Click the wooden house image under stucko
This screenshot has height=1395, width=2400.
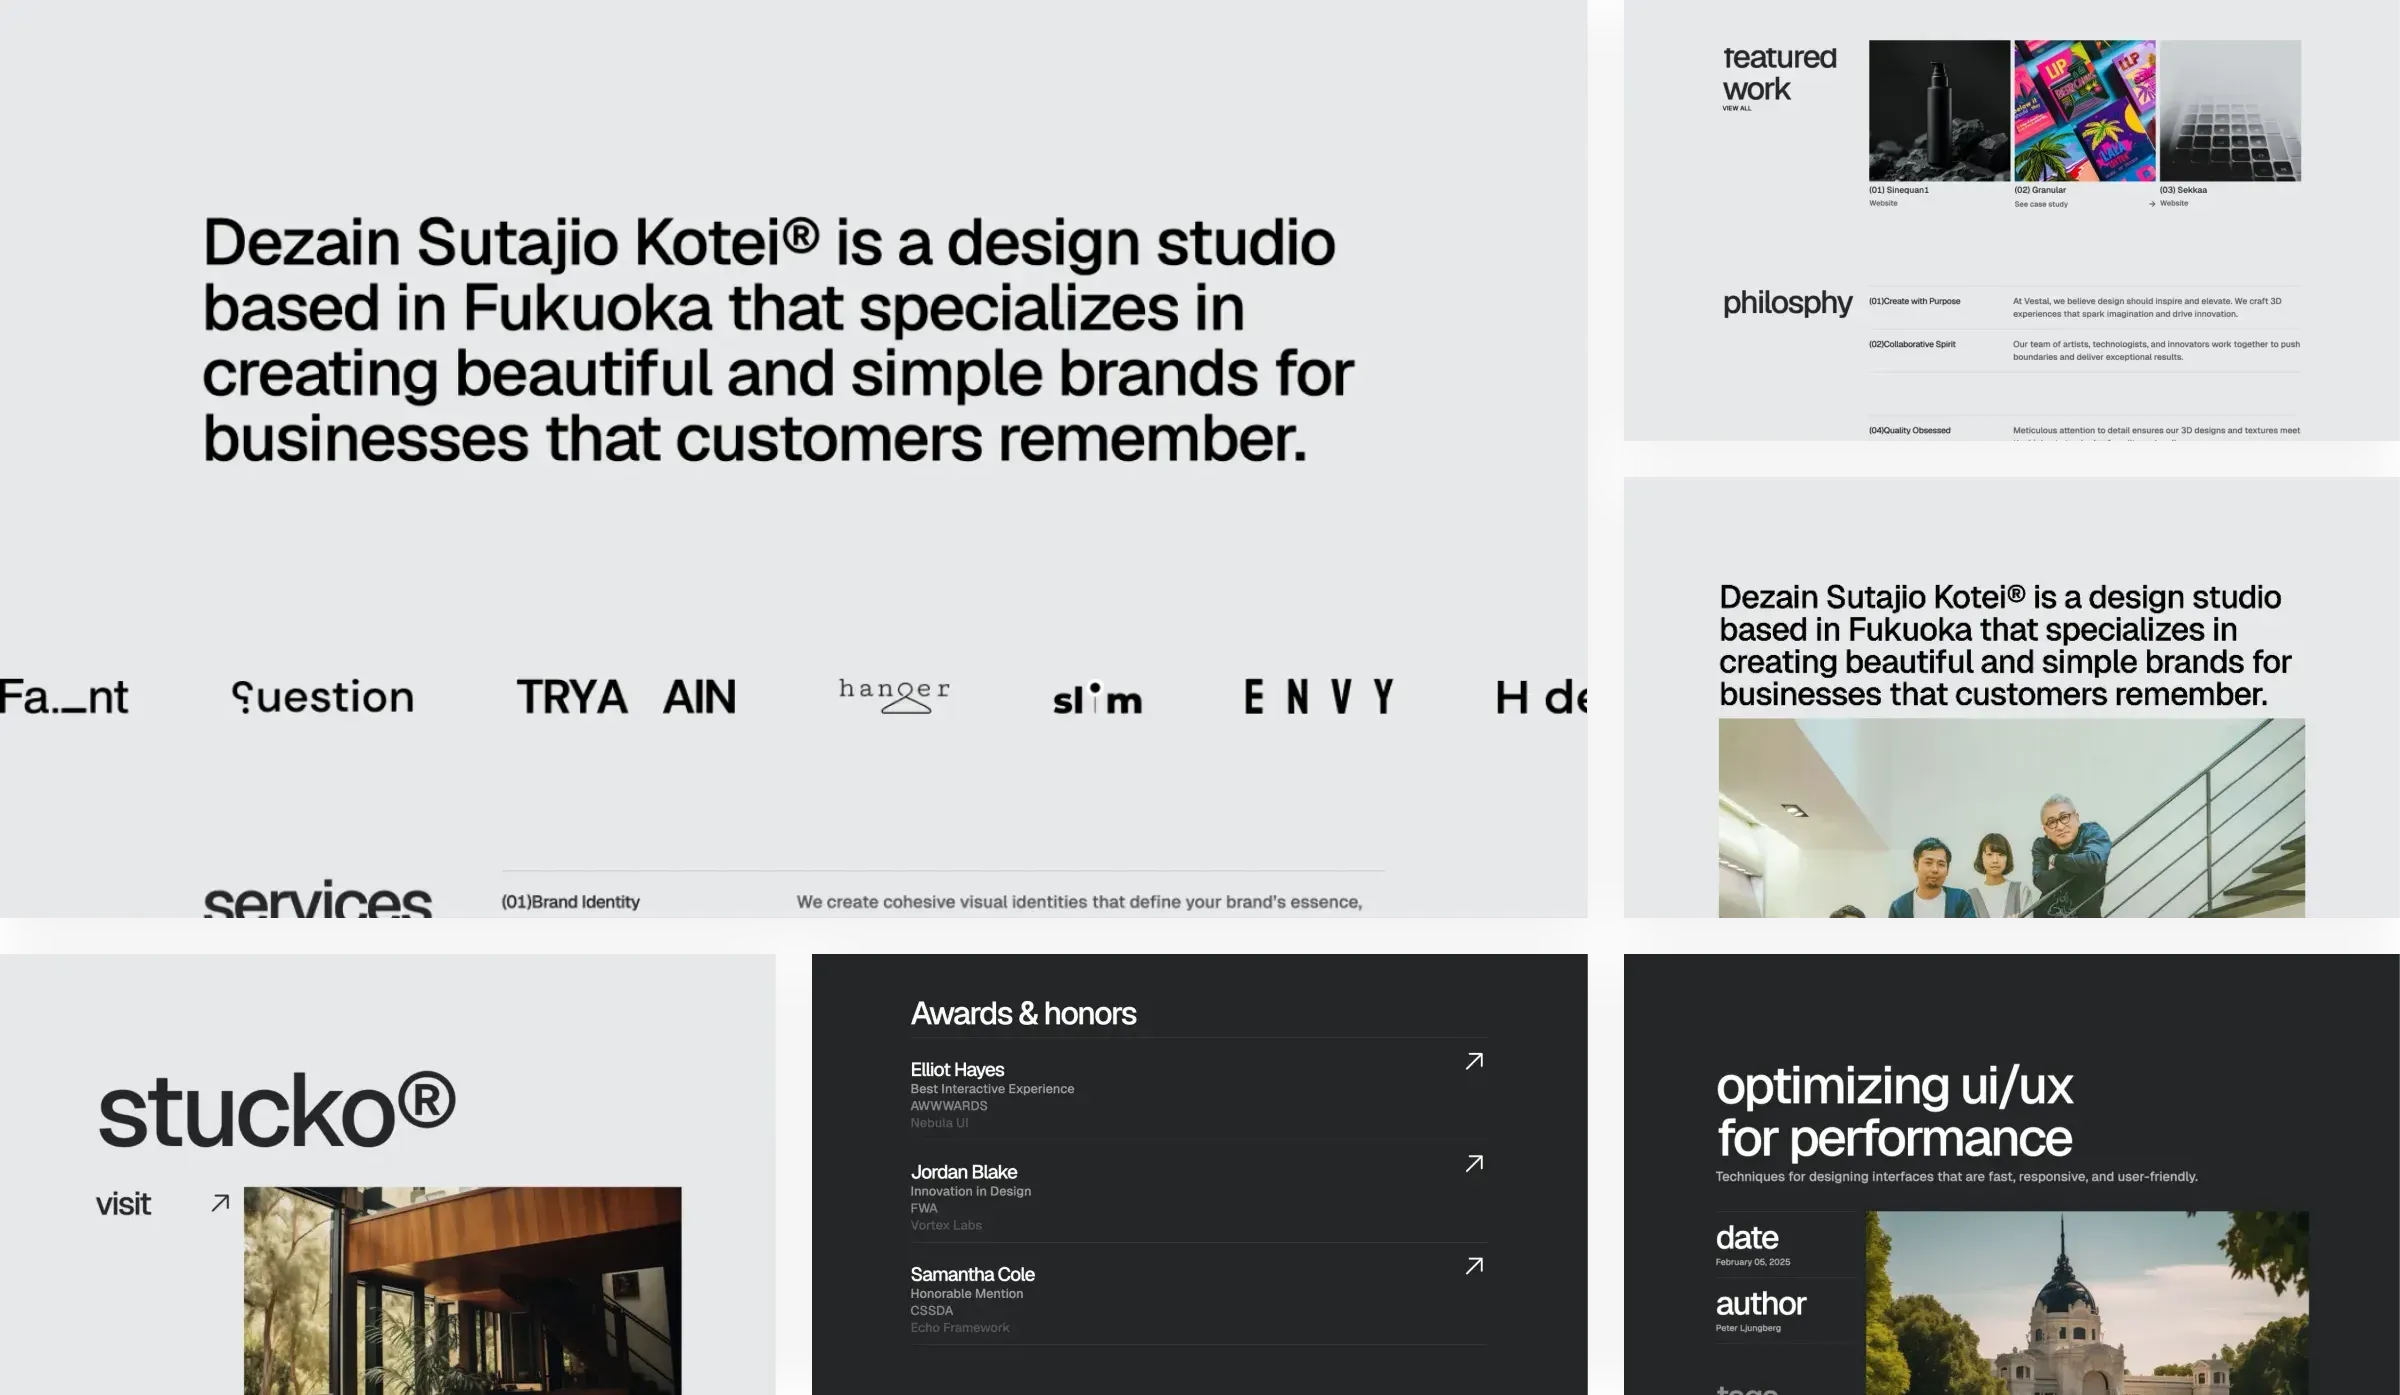(x=462, y=1291)
